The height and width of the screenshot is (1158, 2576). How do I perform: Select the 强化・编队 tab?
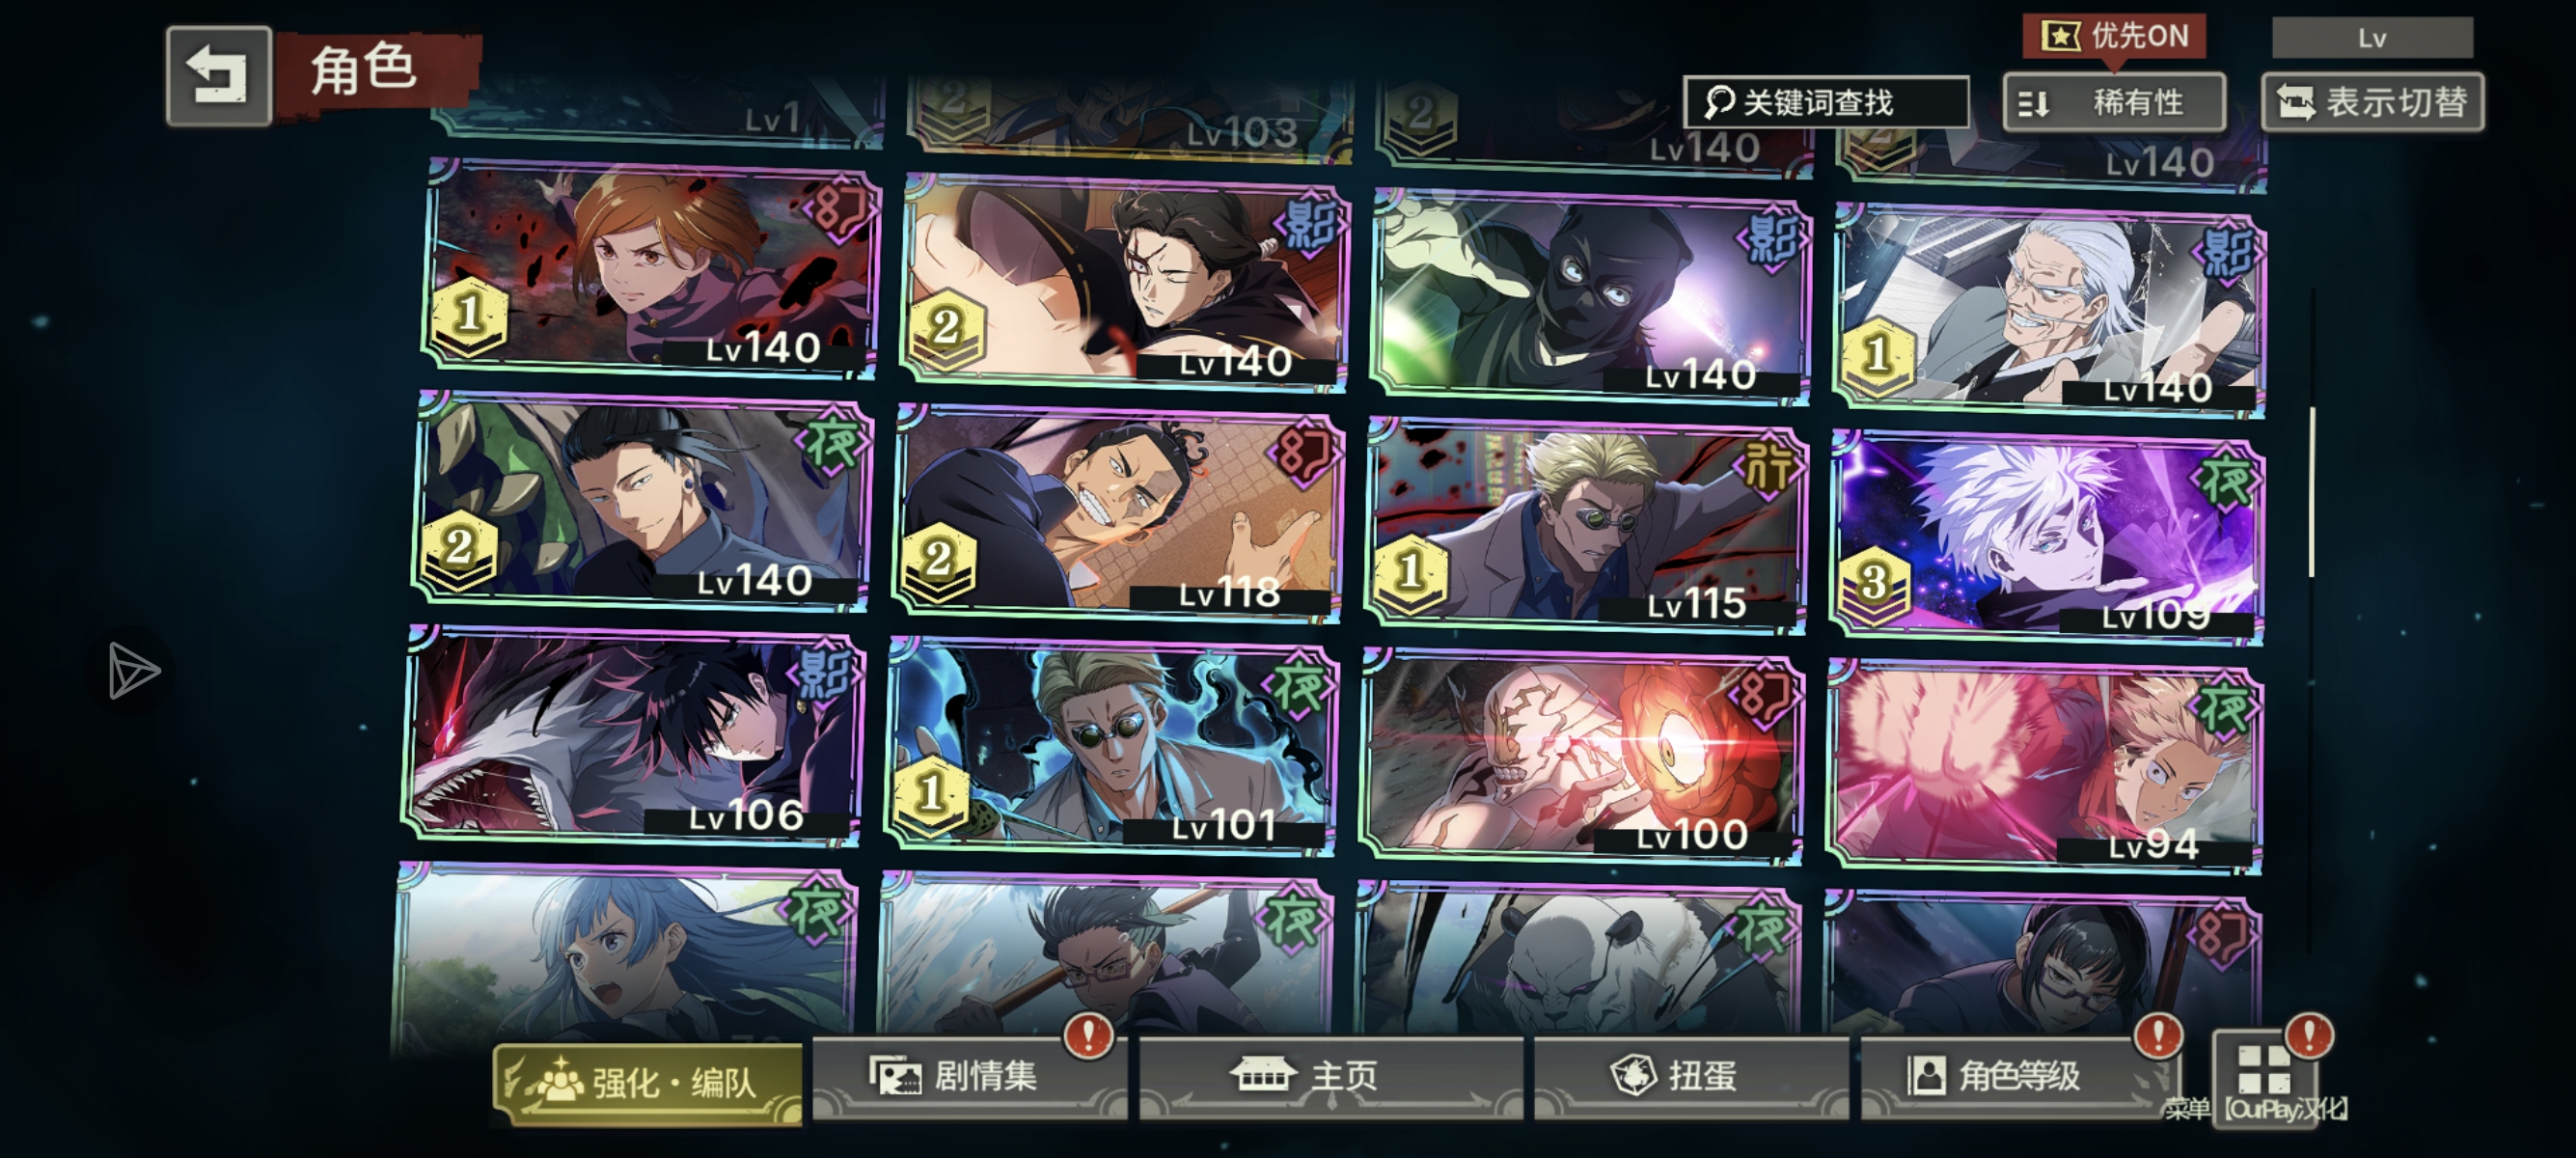(x=648, y=1083)
